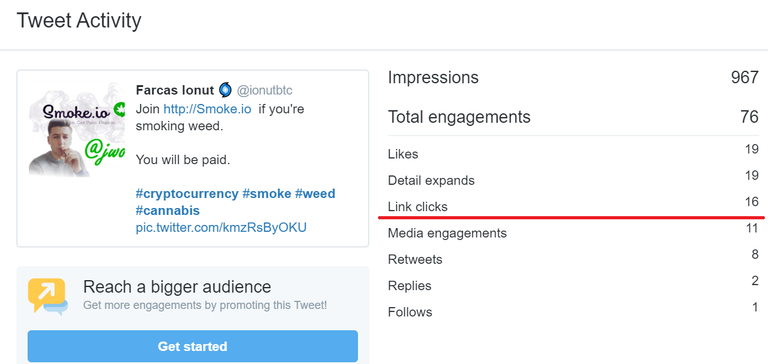768x364 pixels.
Task: Click the Get started button
Action: pyautogui.click(x=192, y=346)
